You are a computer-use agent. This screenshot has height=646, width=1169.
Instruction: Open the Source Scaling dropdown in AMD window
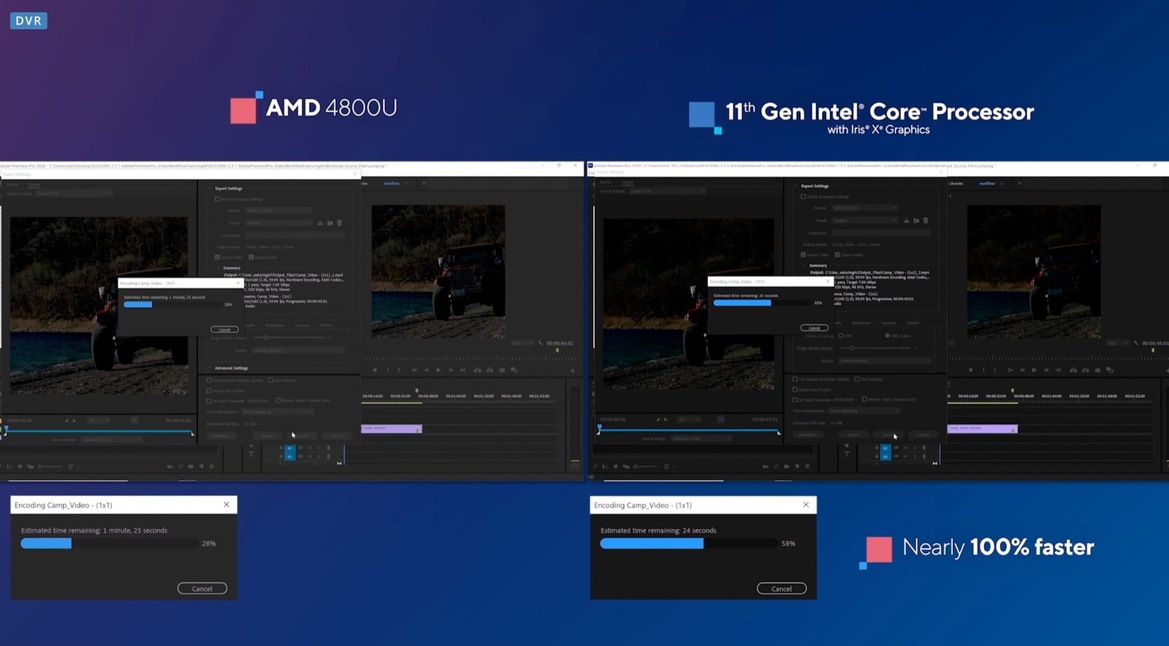pyautogui.click(x=75, y=193)
